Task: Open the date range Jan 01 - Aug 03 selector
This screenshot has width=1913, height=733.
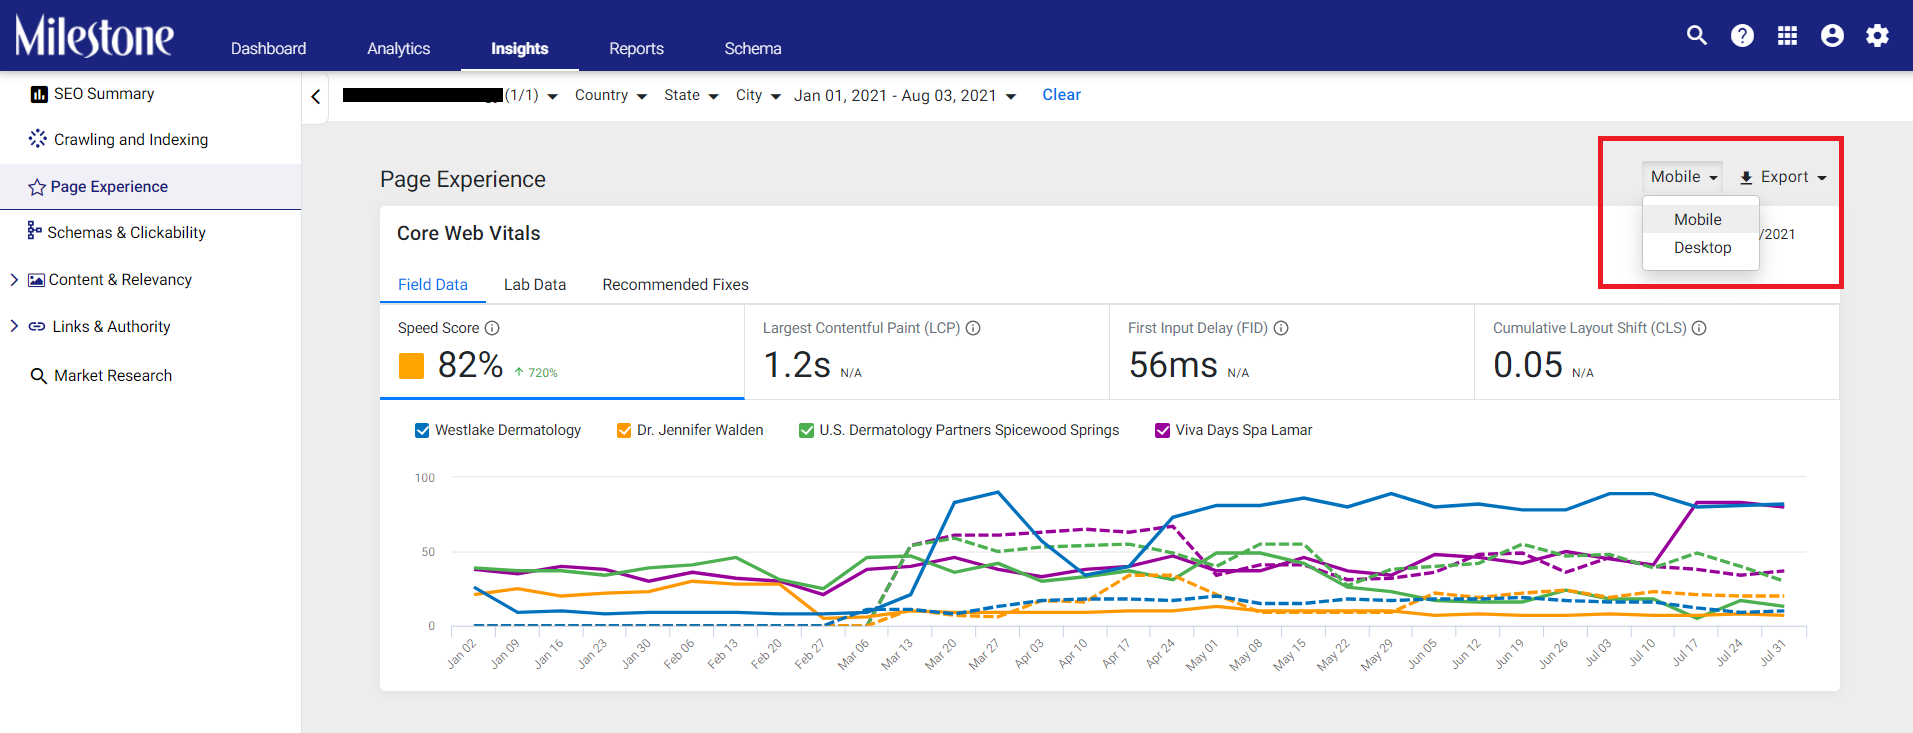Action: (x=904, y=95)
